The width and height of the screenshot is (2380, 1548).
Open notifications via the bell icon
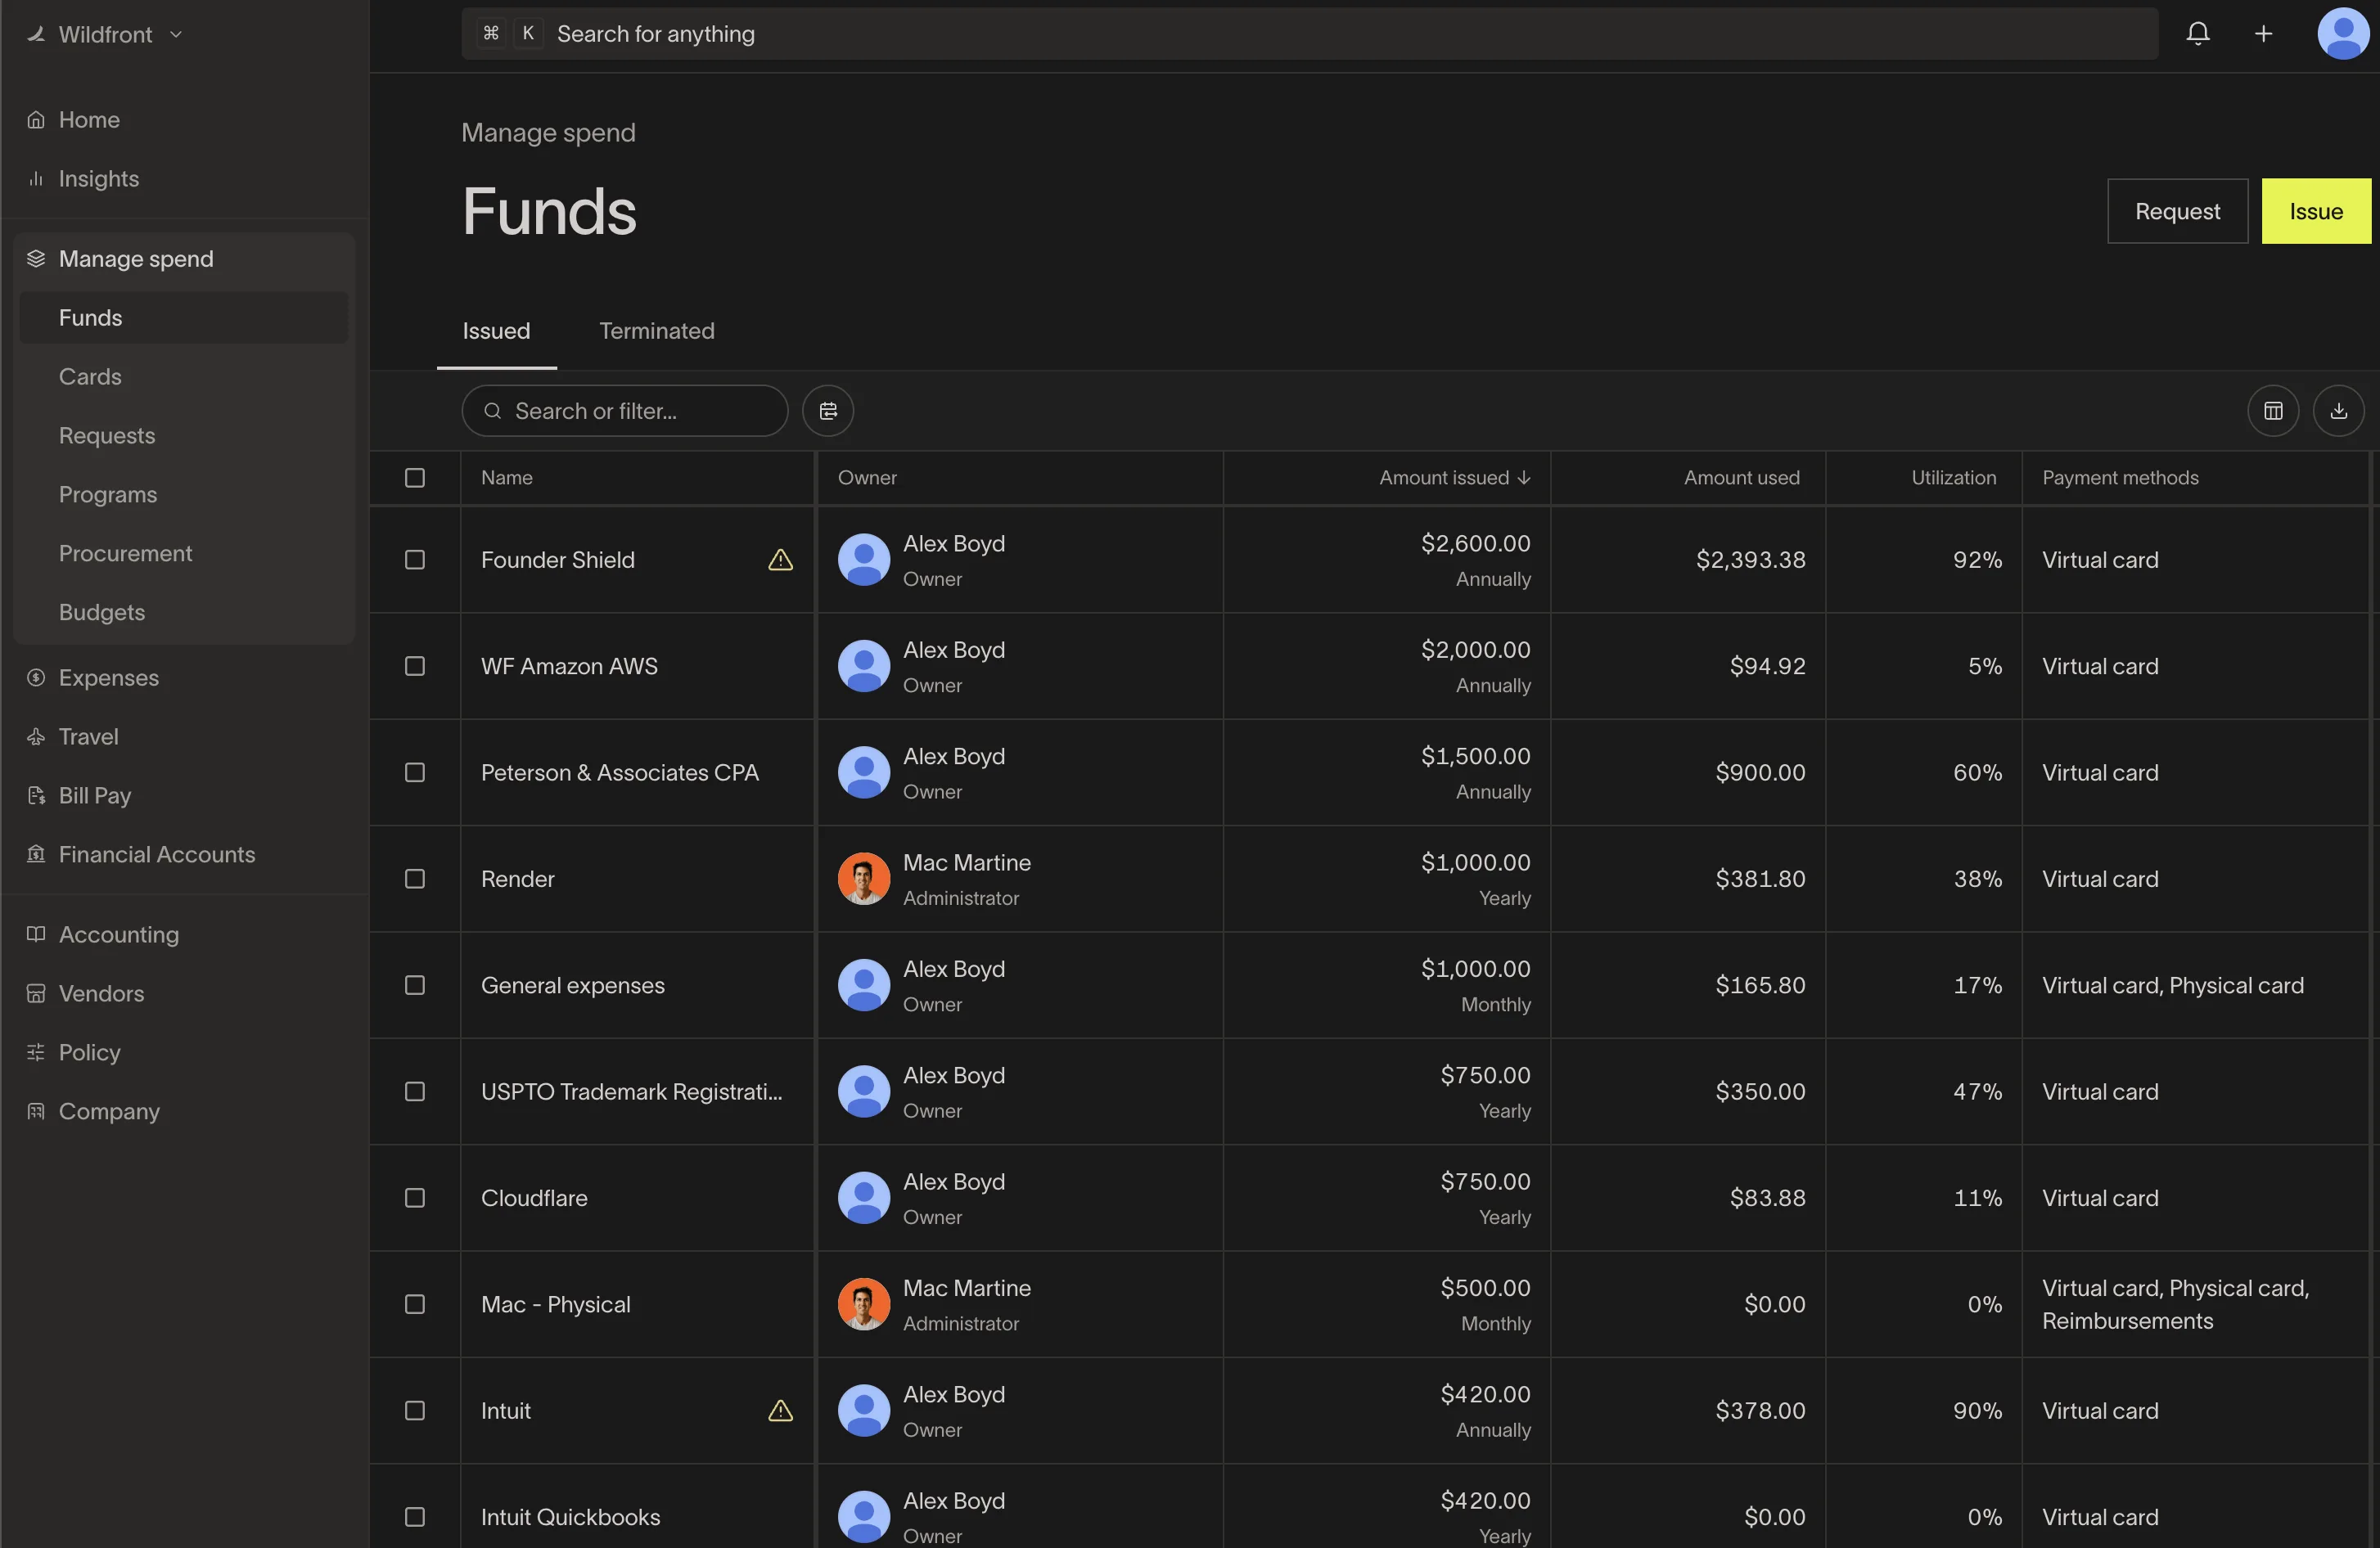2198,33
